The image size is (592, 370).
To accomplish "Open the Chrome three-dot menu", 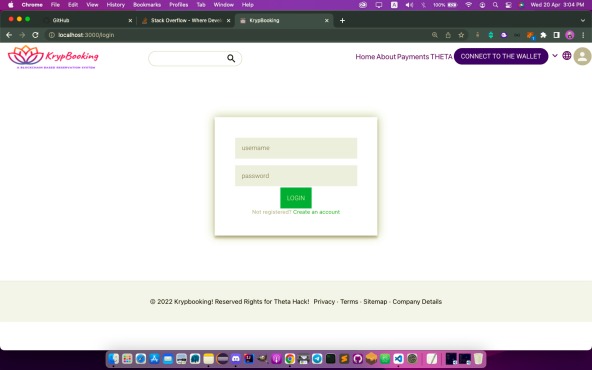I will point(583,35).
